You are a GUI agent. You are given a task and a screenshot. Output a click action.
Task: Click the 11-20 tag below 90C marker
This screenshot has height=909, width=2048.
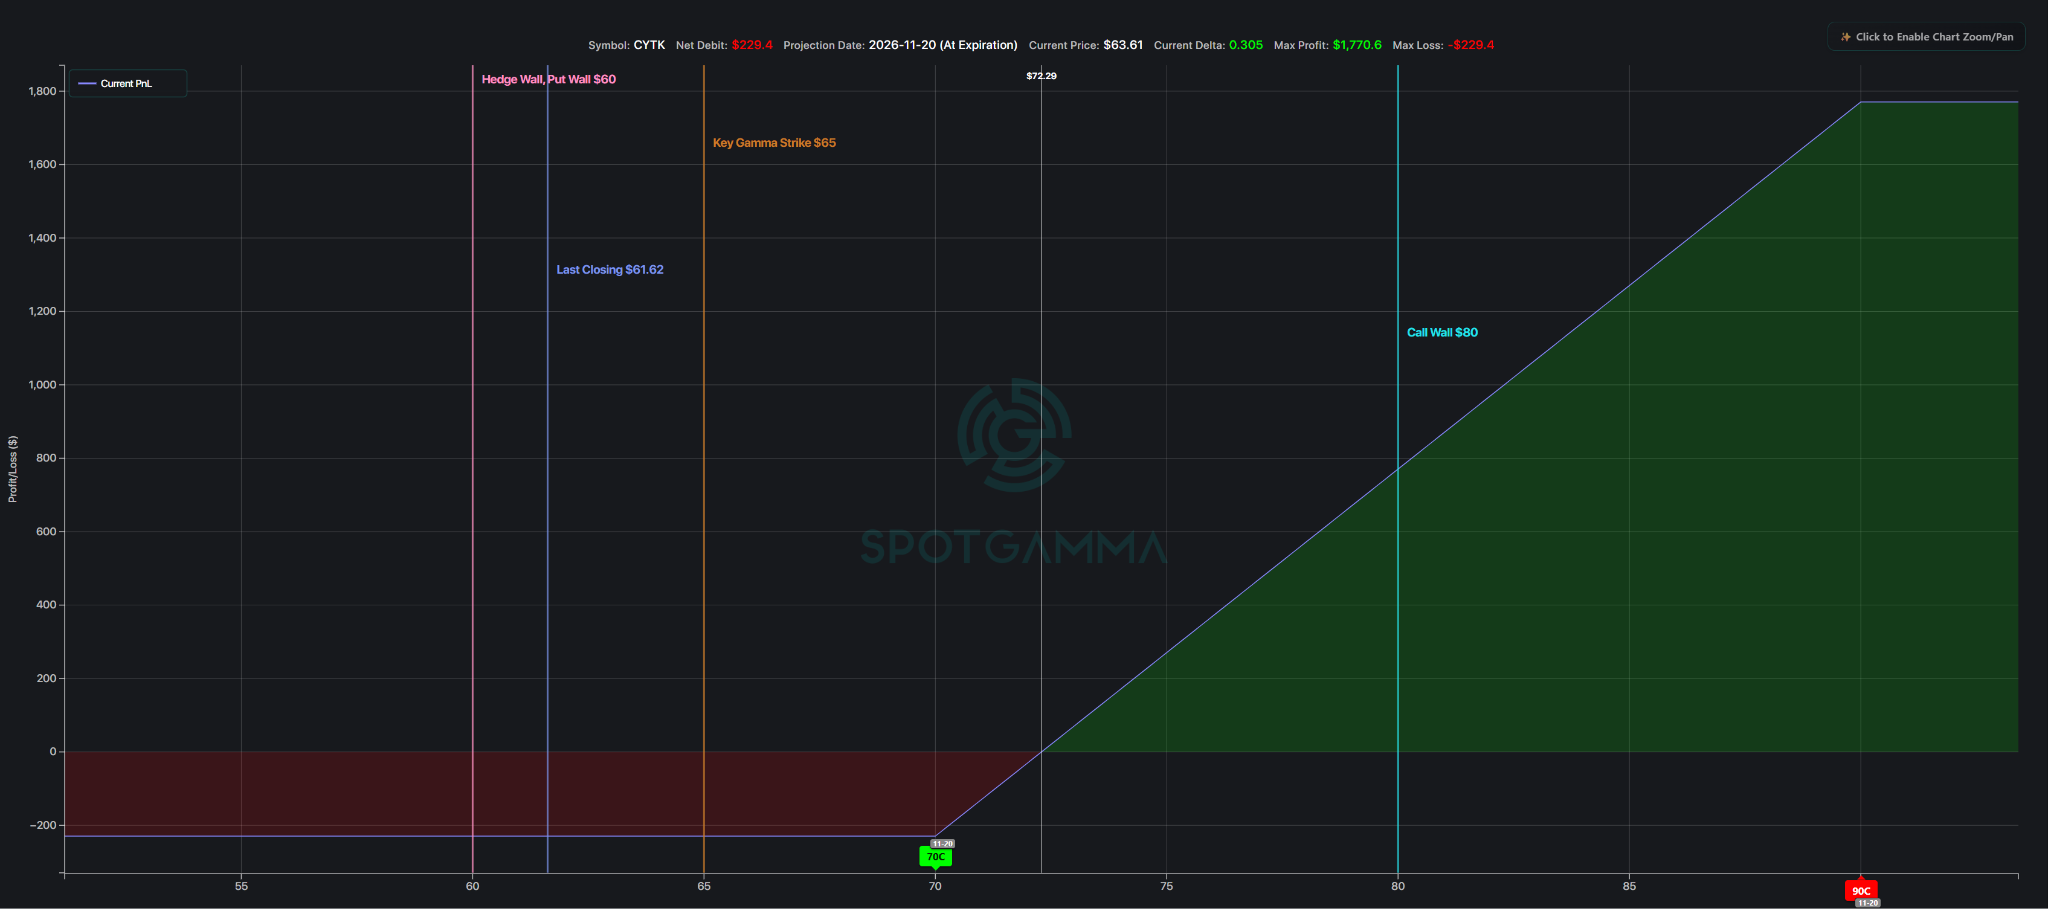pos(1867,903)
